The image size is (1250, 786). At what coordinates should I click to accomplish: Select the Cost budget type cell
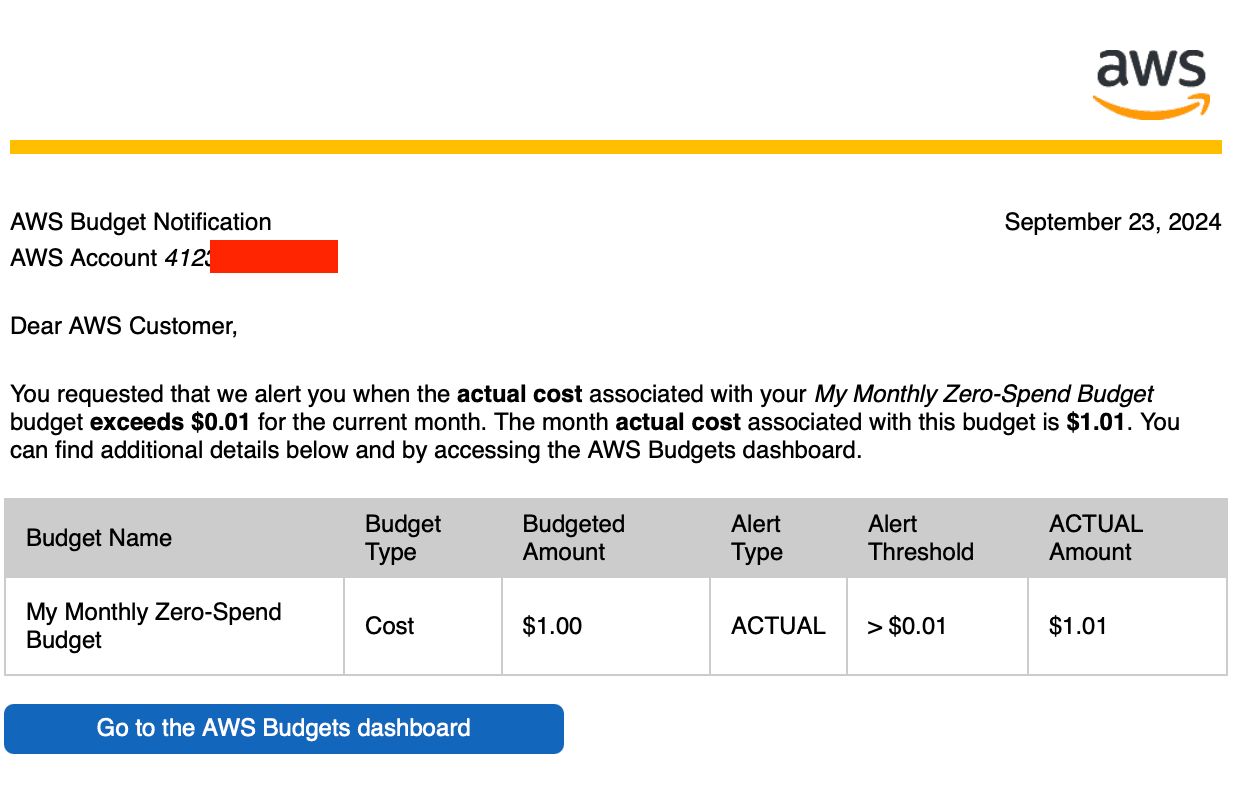390,626
